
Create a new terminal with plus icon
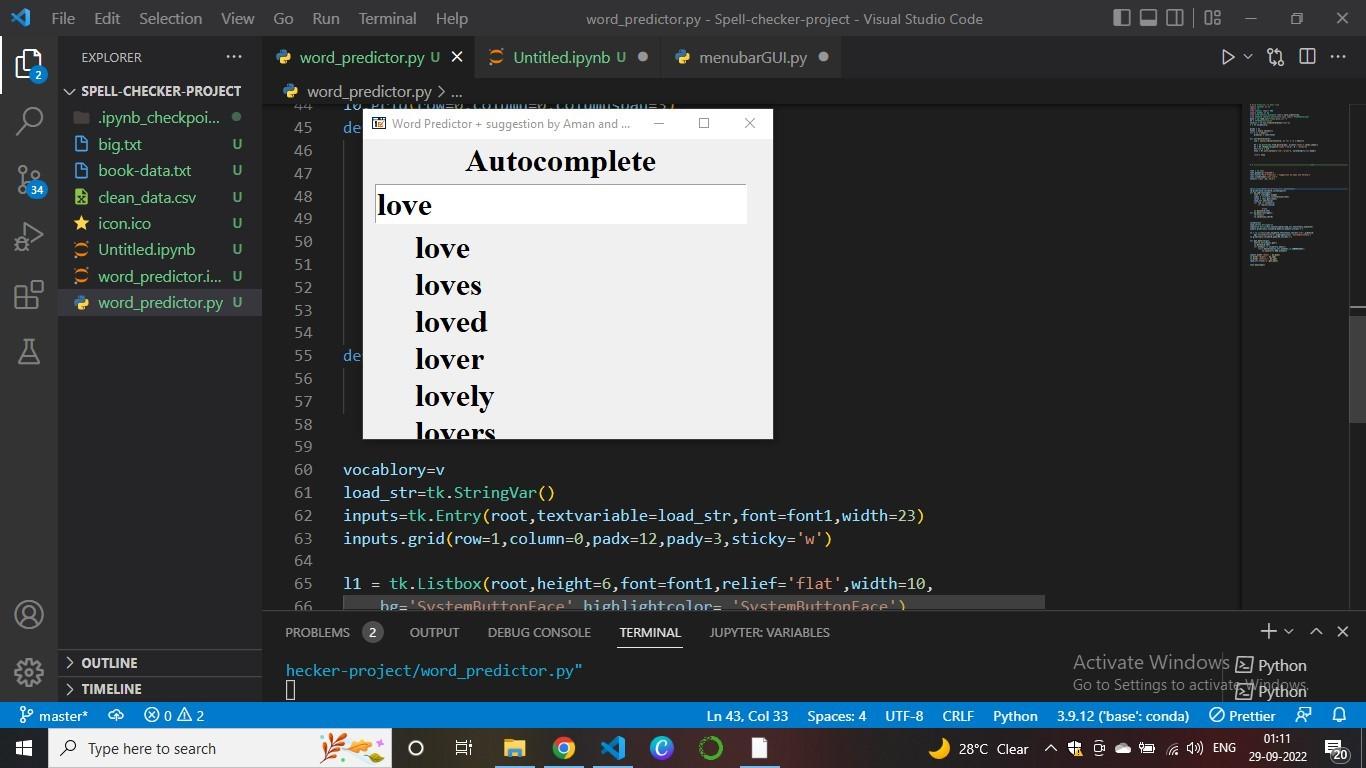point(1268,631)
